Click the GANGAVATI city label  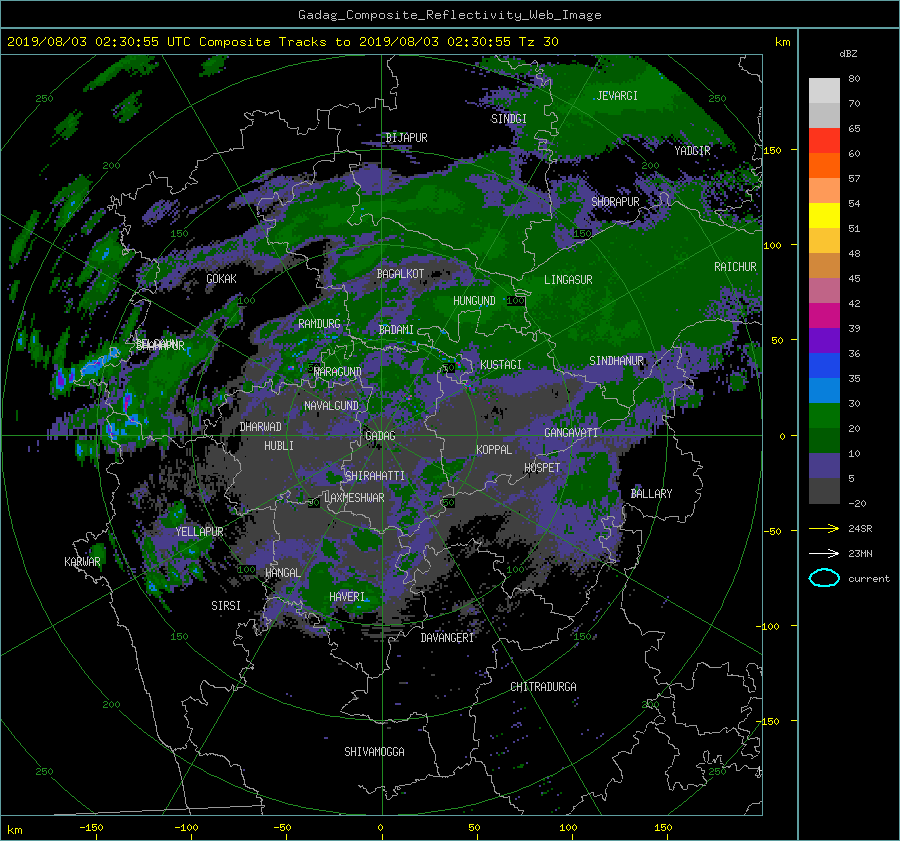571,433
